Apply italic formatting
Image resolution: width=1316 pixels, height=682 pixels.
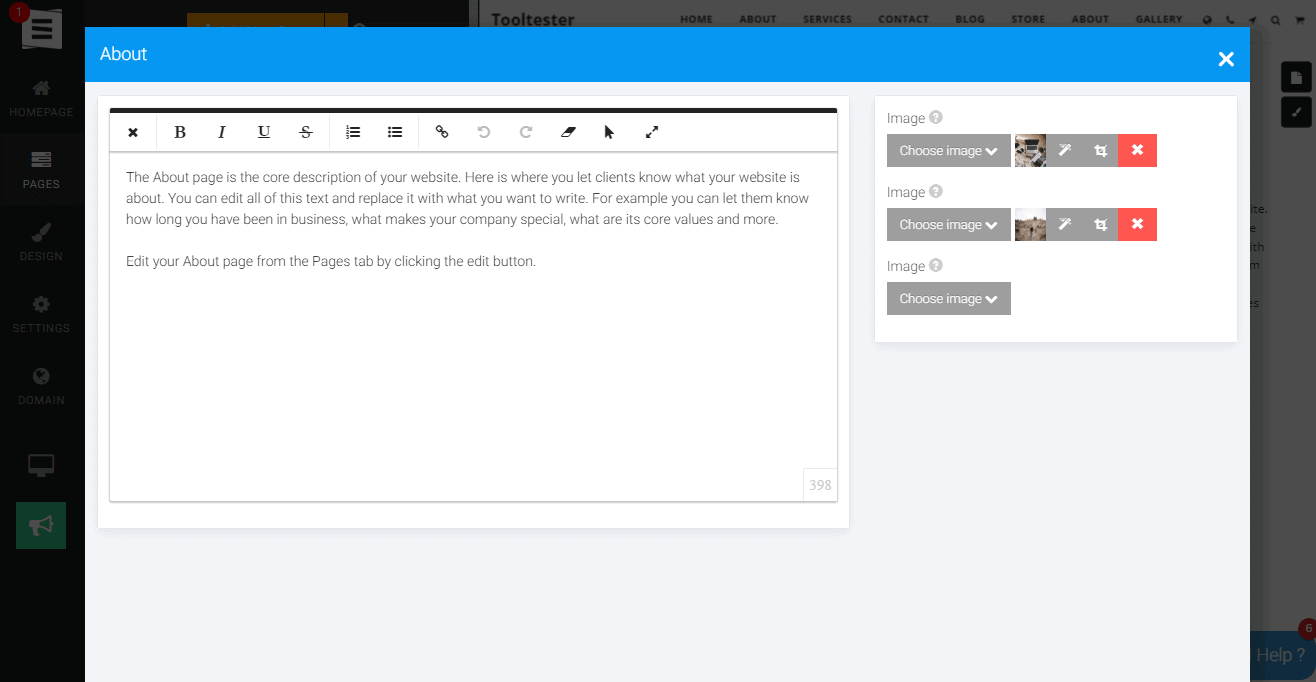[222, 132]
